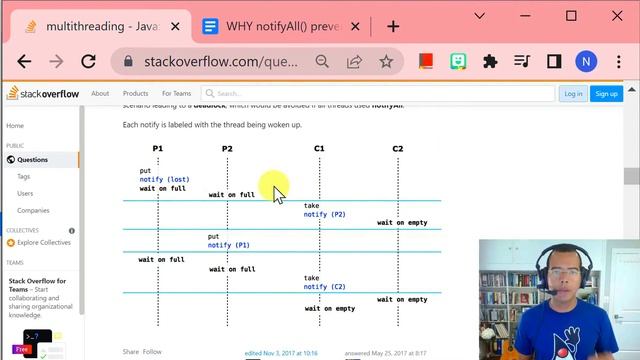Image resolution: width=640 pixels, height=360 pixels.
Task: Switch to multithreading - Java tab
Action: pyautogui.click(x=101, y=27)
